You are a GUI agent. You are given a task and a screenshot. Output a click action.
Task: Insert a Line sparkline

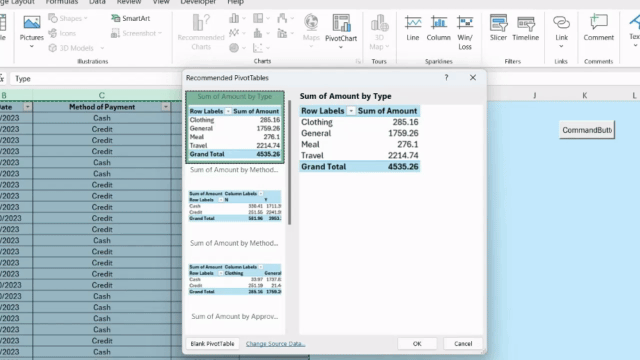point(413,28)
